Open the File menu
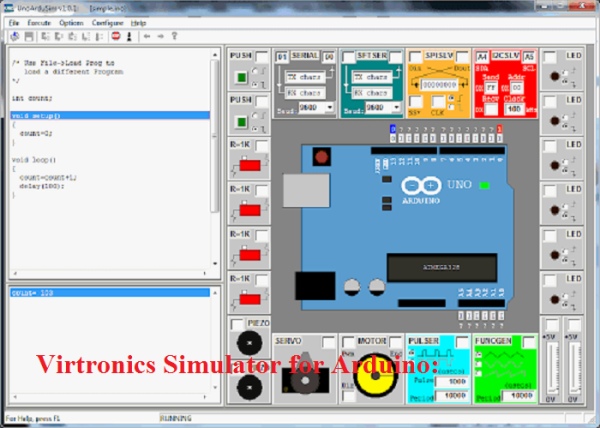The height and width of the screenshot is (428, 600). 14,22
